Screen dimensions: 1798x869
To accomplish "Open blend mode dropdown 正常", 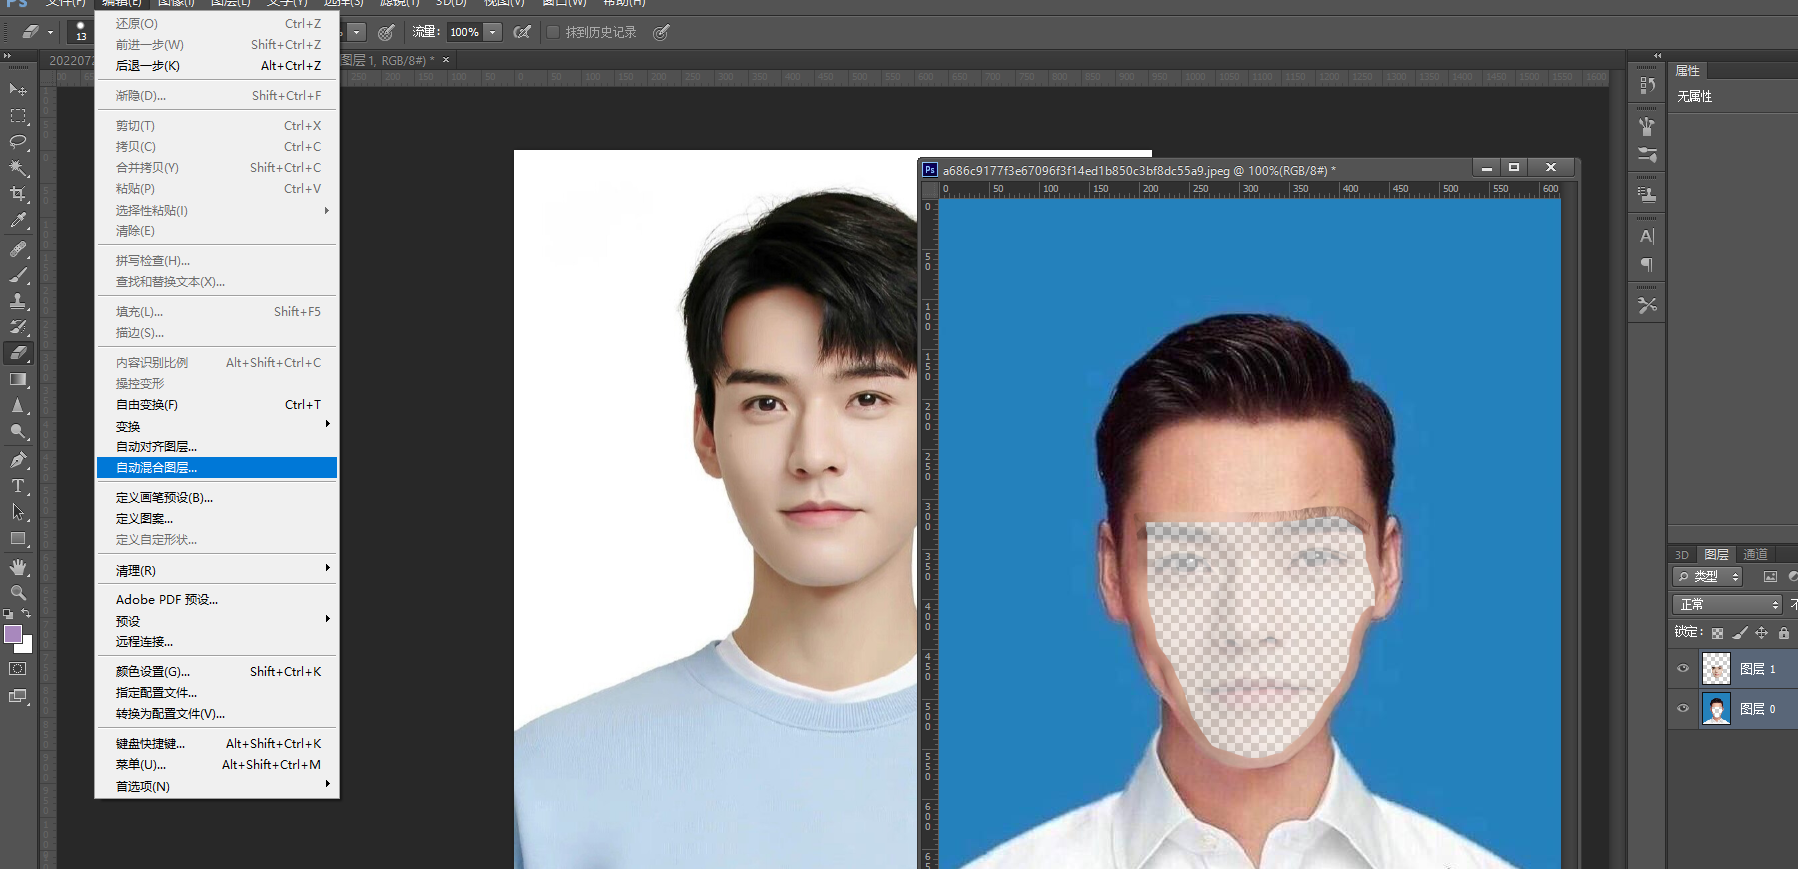I will [1727, 605].
